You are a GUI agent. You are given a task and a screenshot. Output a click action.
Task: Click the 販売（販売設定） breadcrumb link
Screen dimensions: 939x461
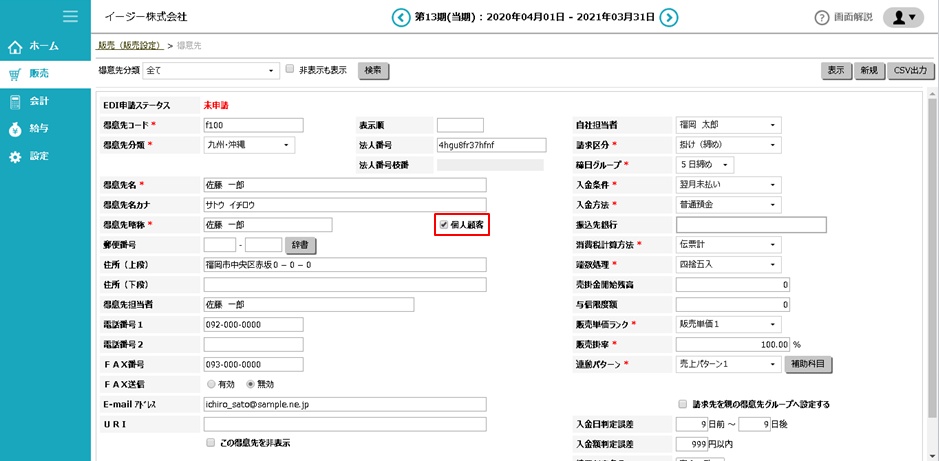point(130,46)
